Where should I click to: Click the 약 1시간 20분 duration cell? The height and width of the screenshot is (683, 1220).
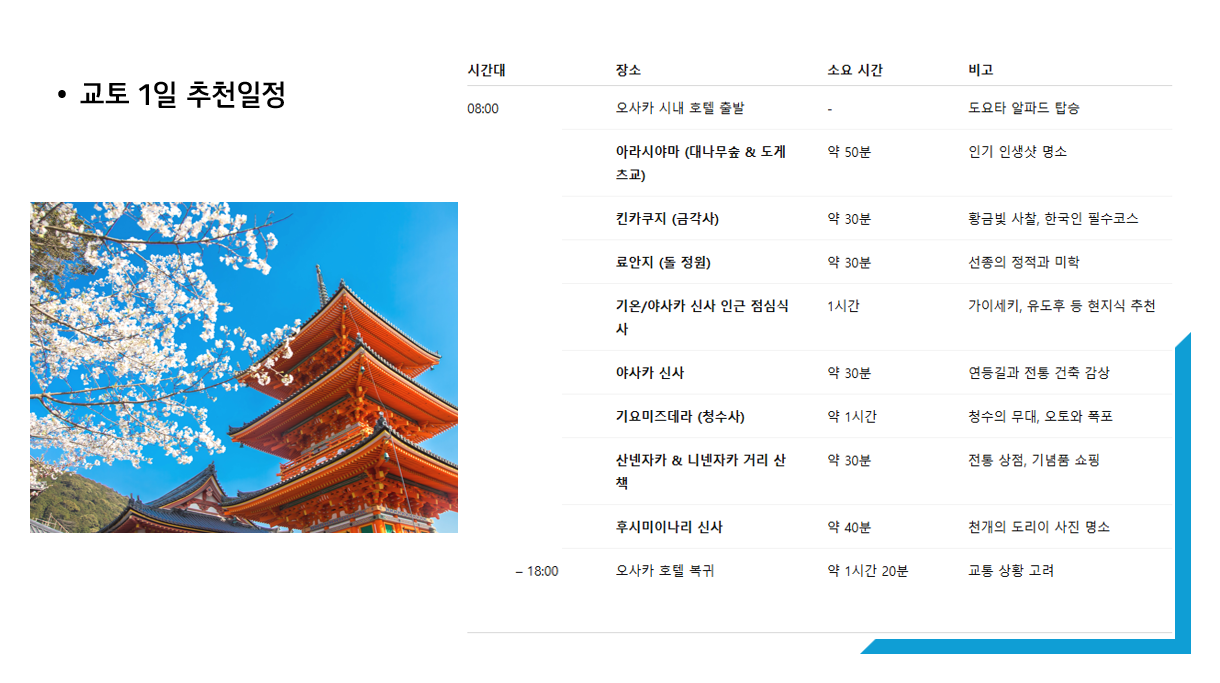tap(867, 571)
